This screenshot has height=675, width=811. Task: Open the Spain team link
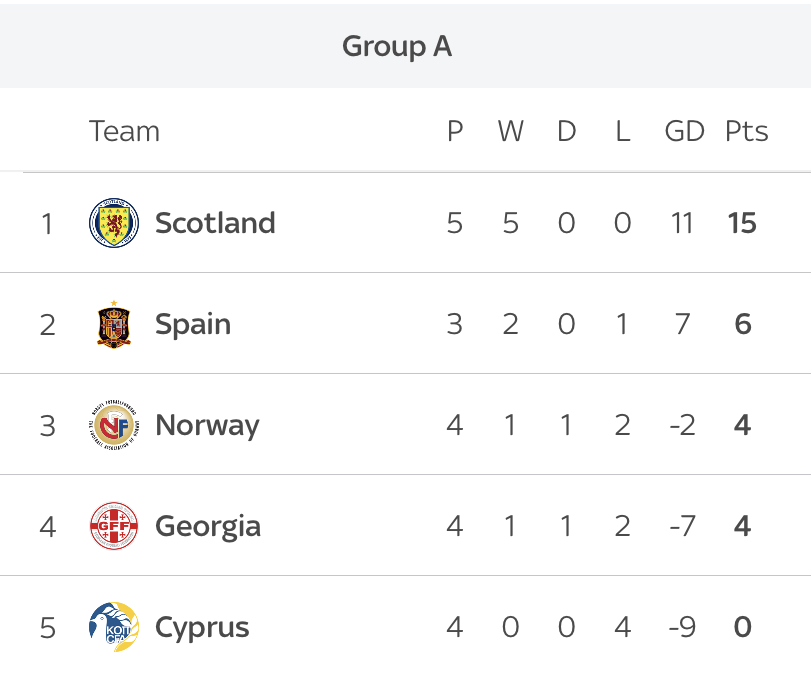click(x=193, y=324)
